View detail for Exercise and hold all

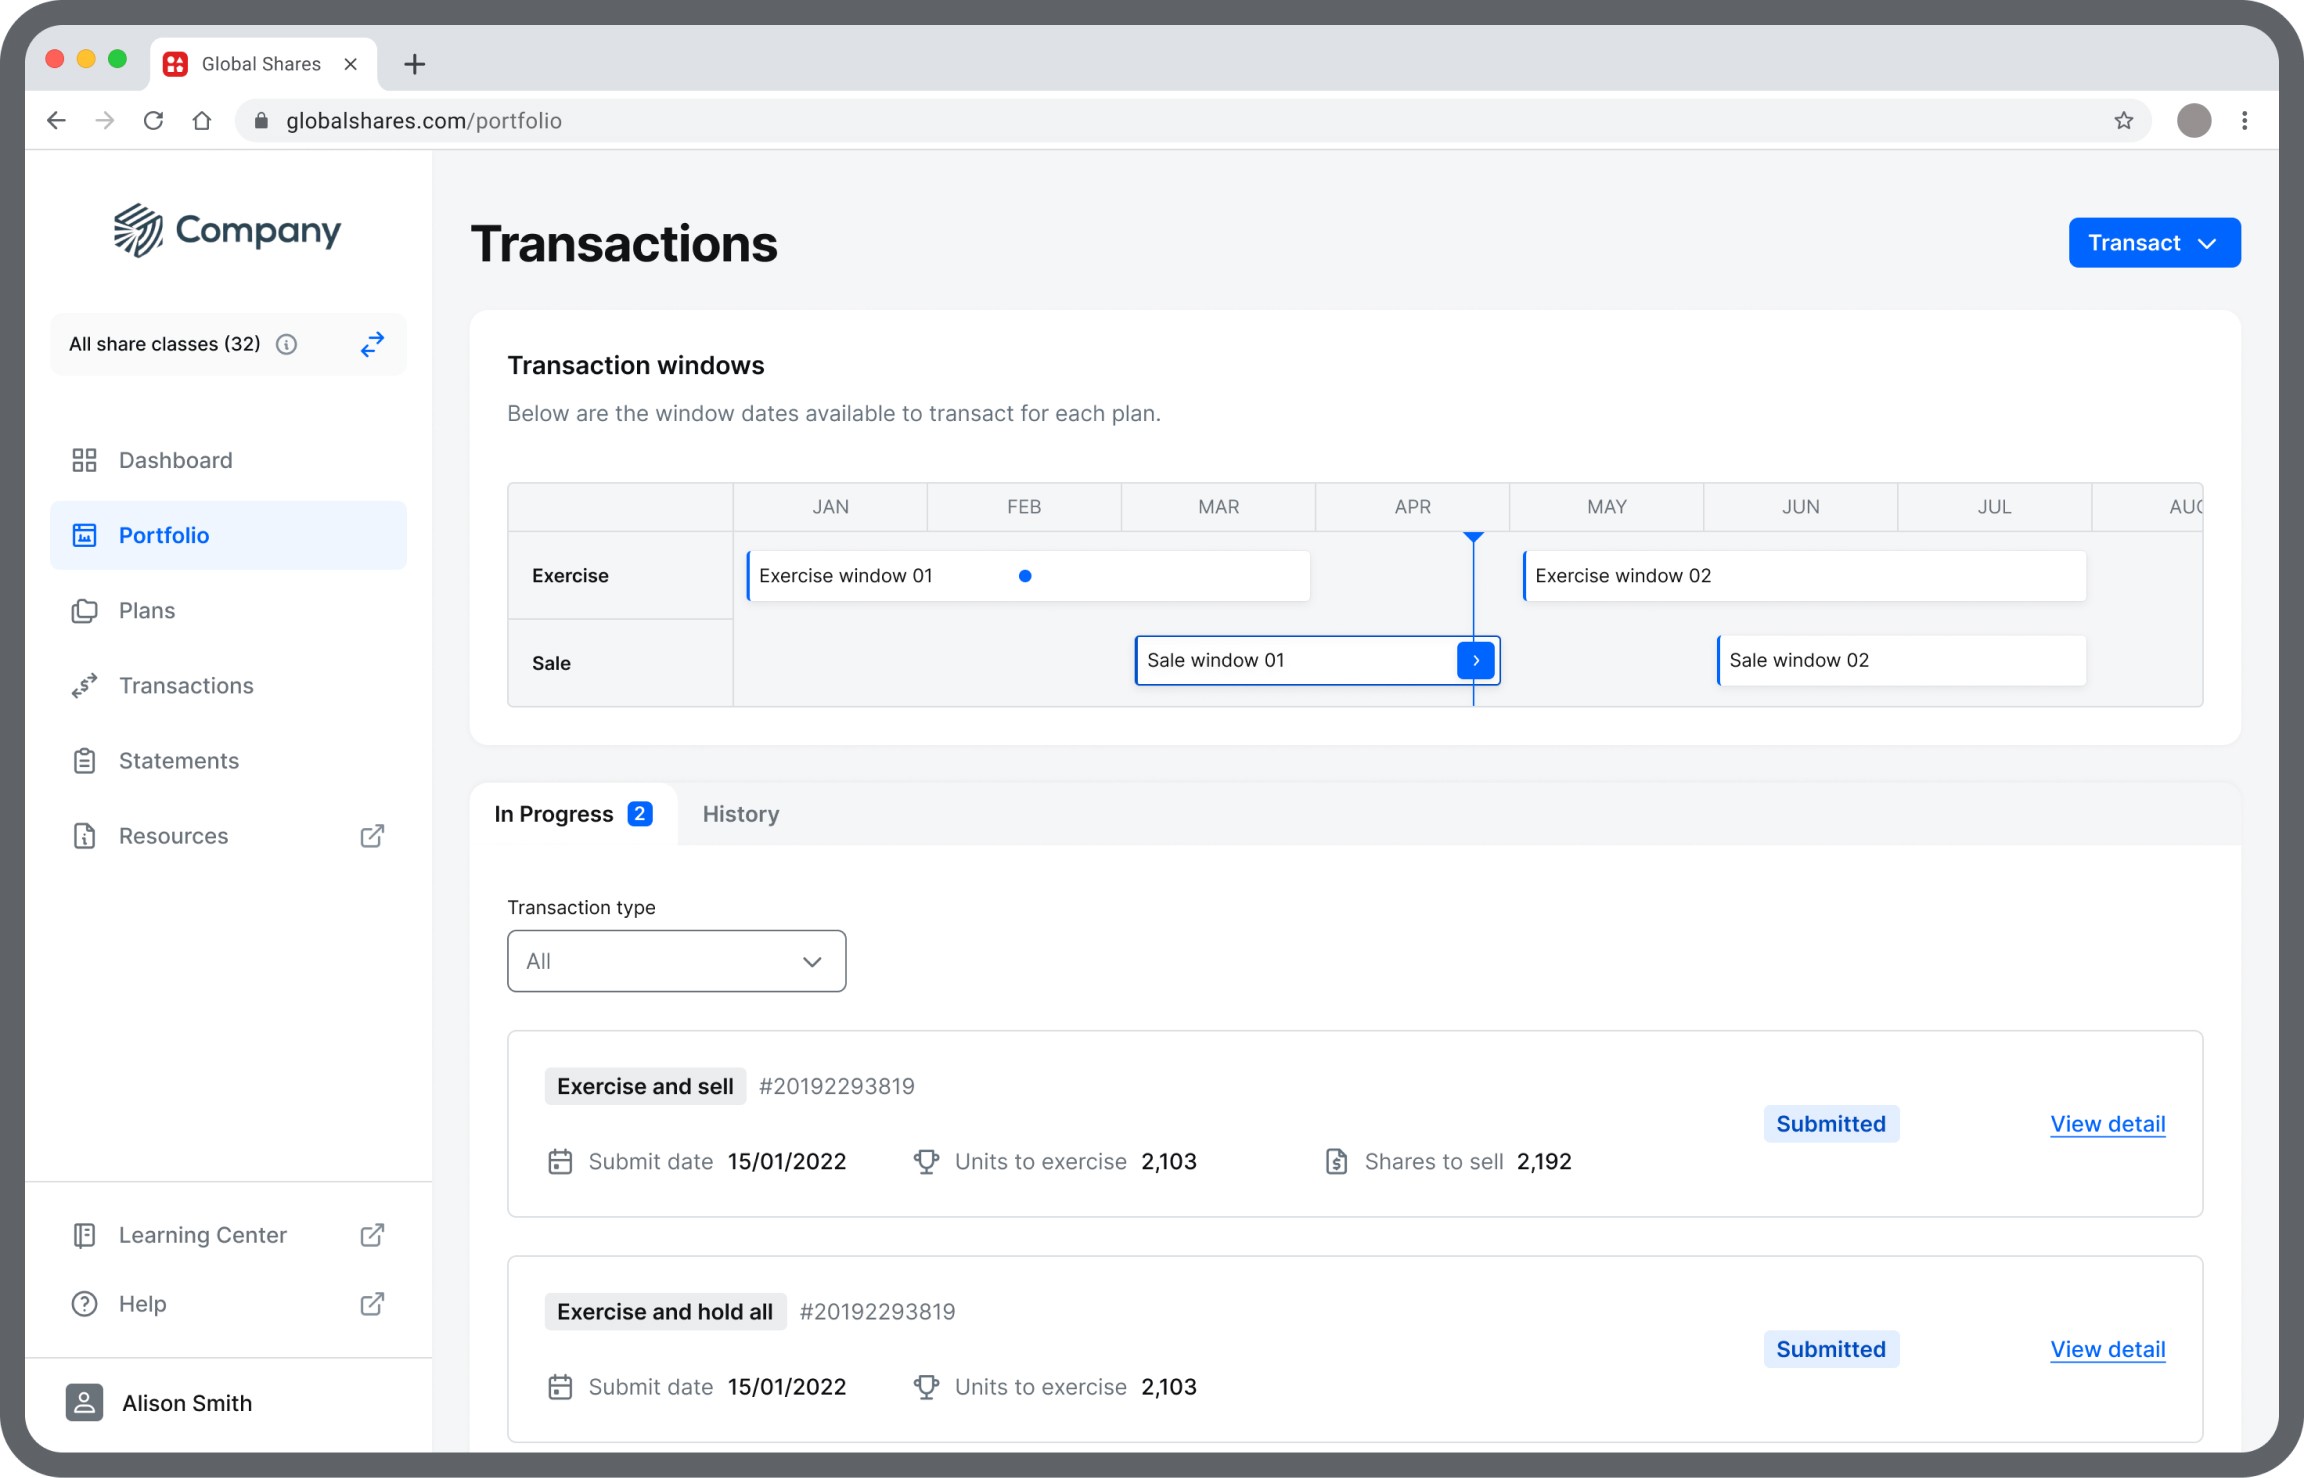tap(2107, 1349)
